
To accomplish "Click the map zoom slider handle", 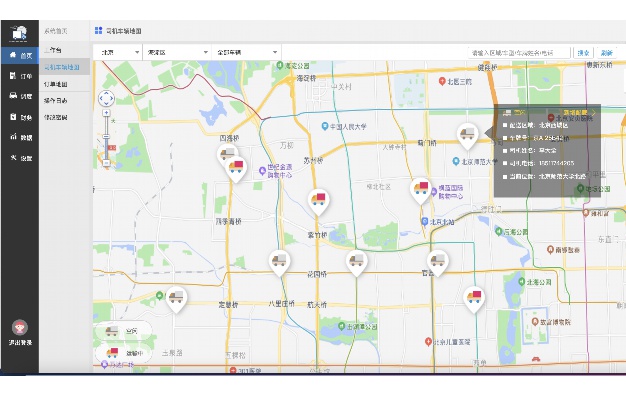I will 106,137.
